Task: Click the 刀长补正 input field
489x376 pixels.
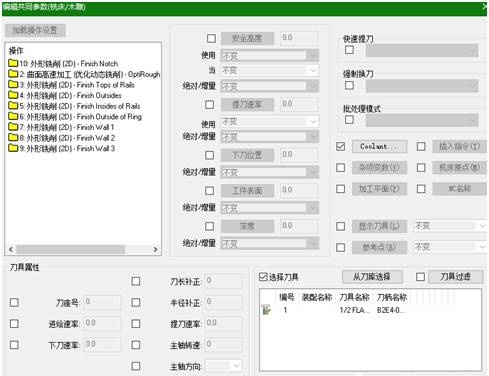Action: pos(223,281)
